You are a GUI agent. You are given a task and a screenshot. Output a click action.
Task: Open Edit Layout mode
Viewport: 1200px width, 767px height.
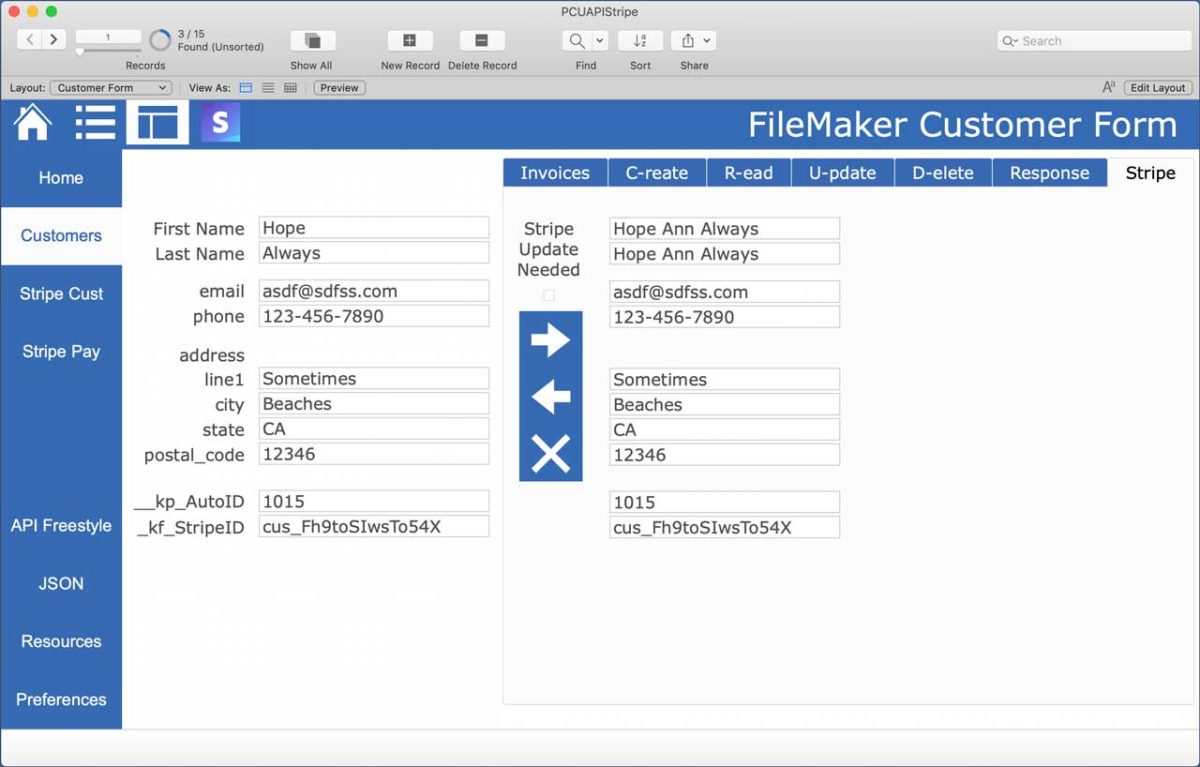tap(1157, 87)
